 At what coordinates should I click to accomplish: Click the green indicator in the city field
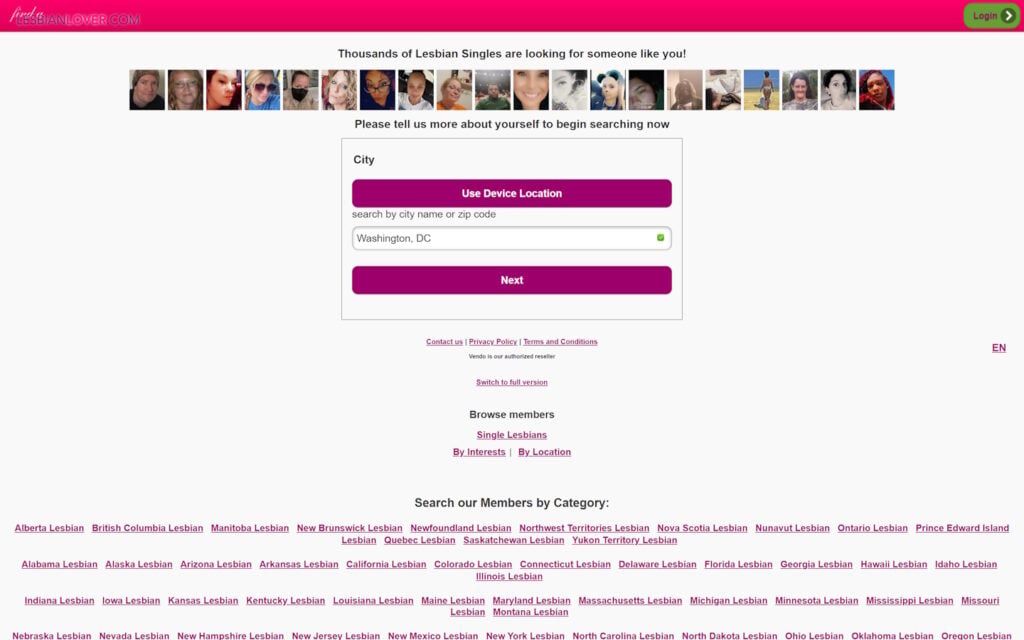pos(660,238)
